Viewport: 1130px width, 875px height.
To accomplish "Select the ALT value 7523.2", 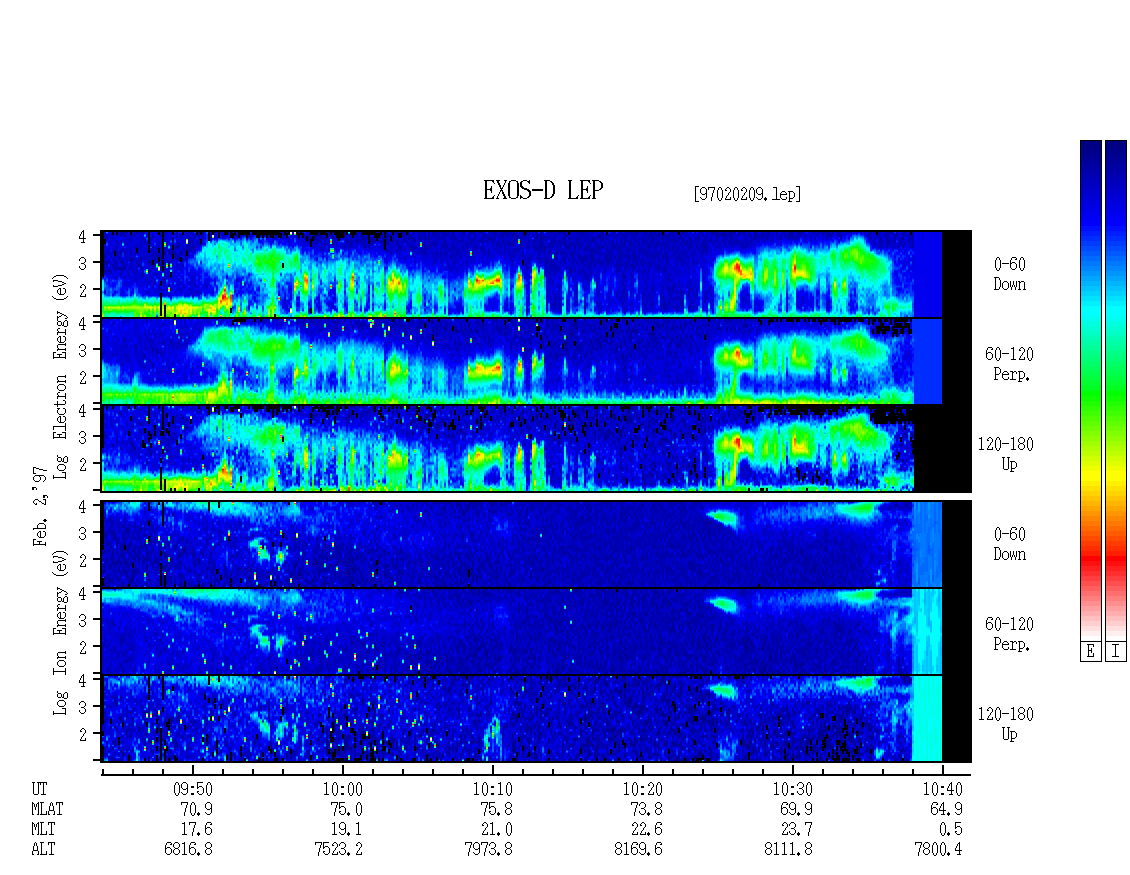I will pyautogui.click(x=338, y=850).
